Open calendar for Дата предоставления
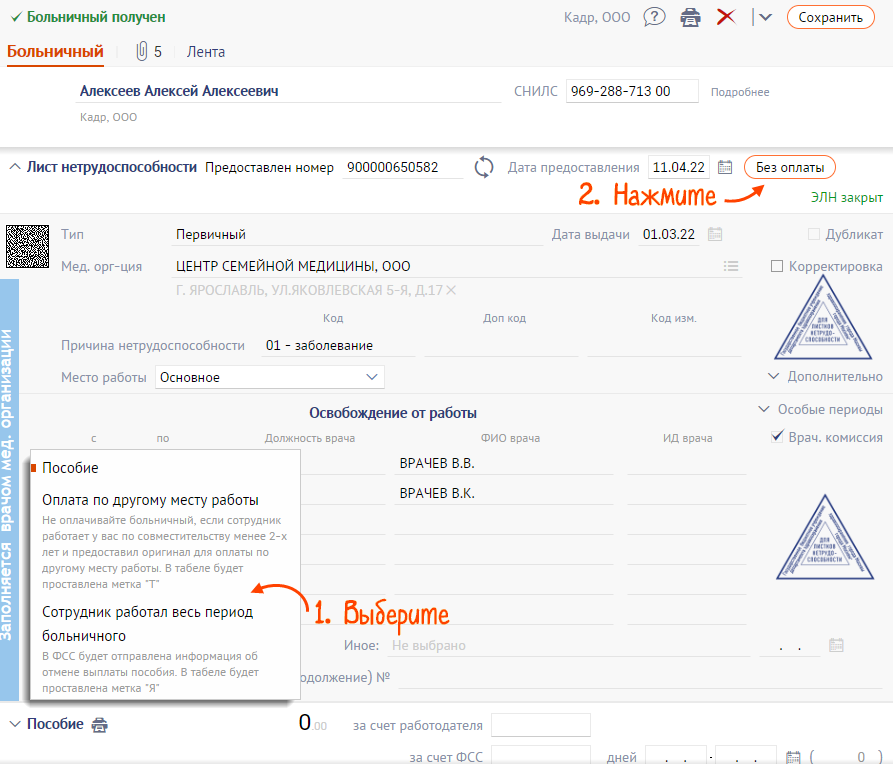 726,167
